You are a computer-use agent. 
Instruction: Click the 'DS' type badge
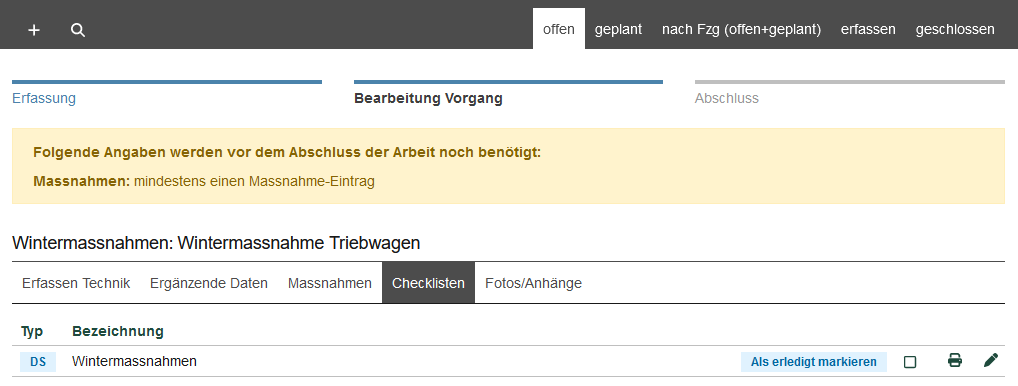pos(38,361)
